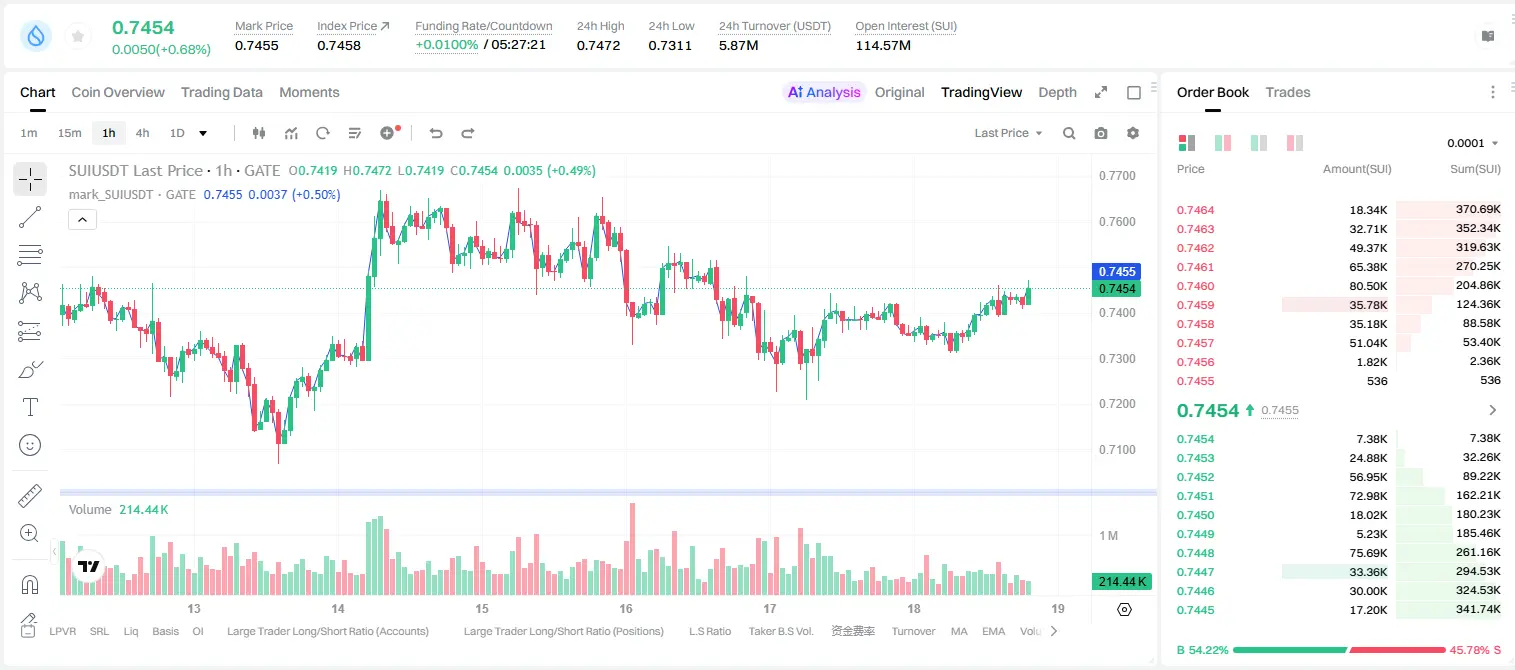Click the undo arrow in chart toolbar
Image resolution: width=1515 pixels, height=670 pixels.
(436, 133)
